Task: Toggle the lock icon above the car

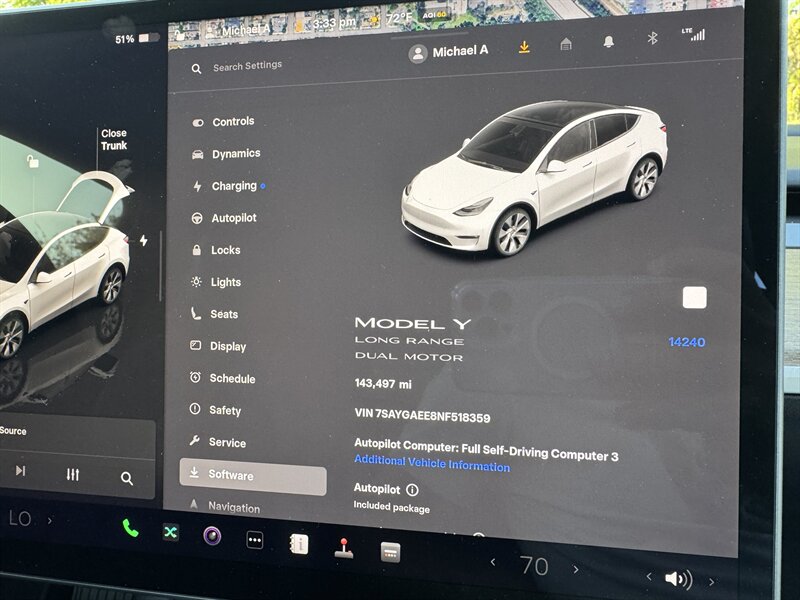Action: coord(33,161)
